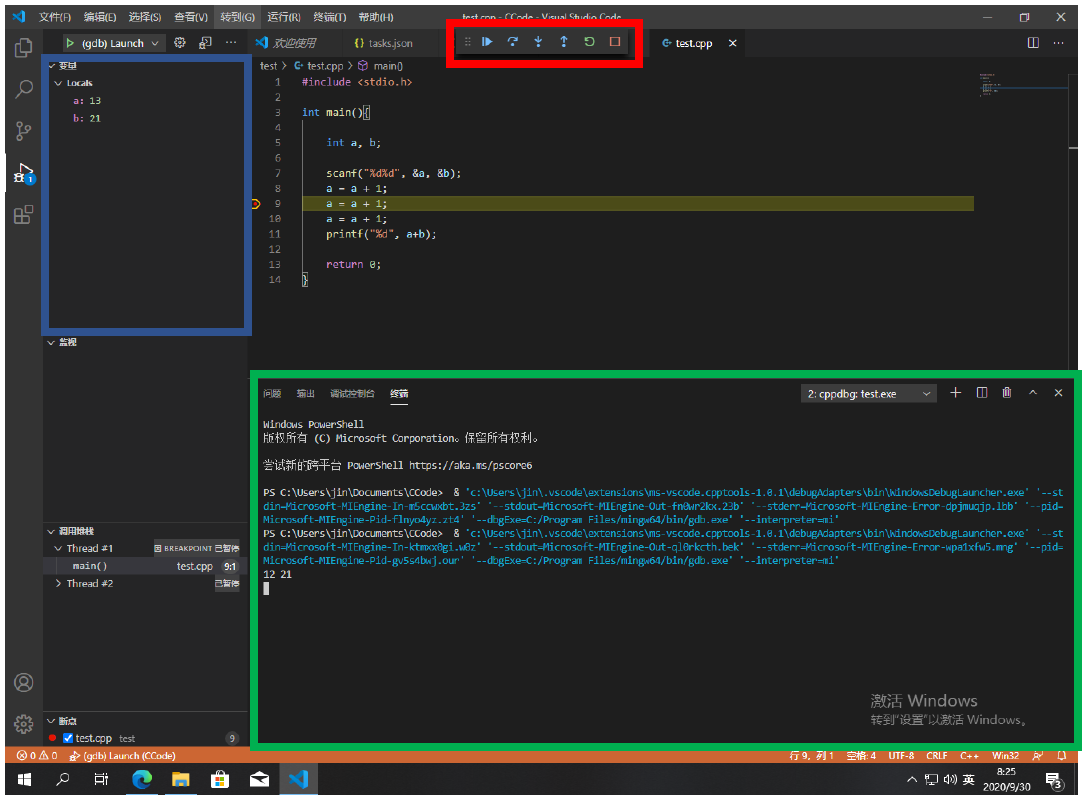Remove the breakpoint on line 9
1089x806 pixels.
(x=255, y=204)
